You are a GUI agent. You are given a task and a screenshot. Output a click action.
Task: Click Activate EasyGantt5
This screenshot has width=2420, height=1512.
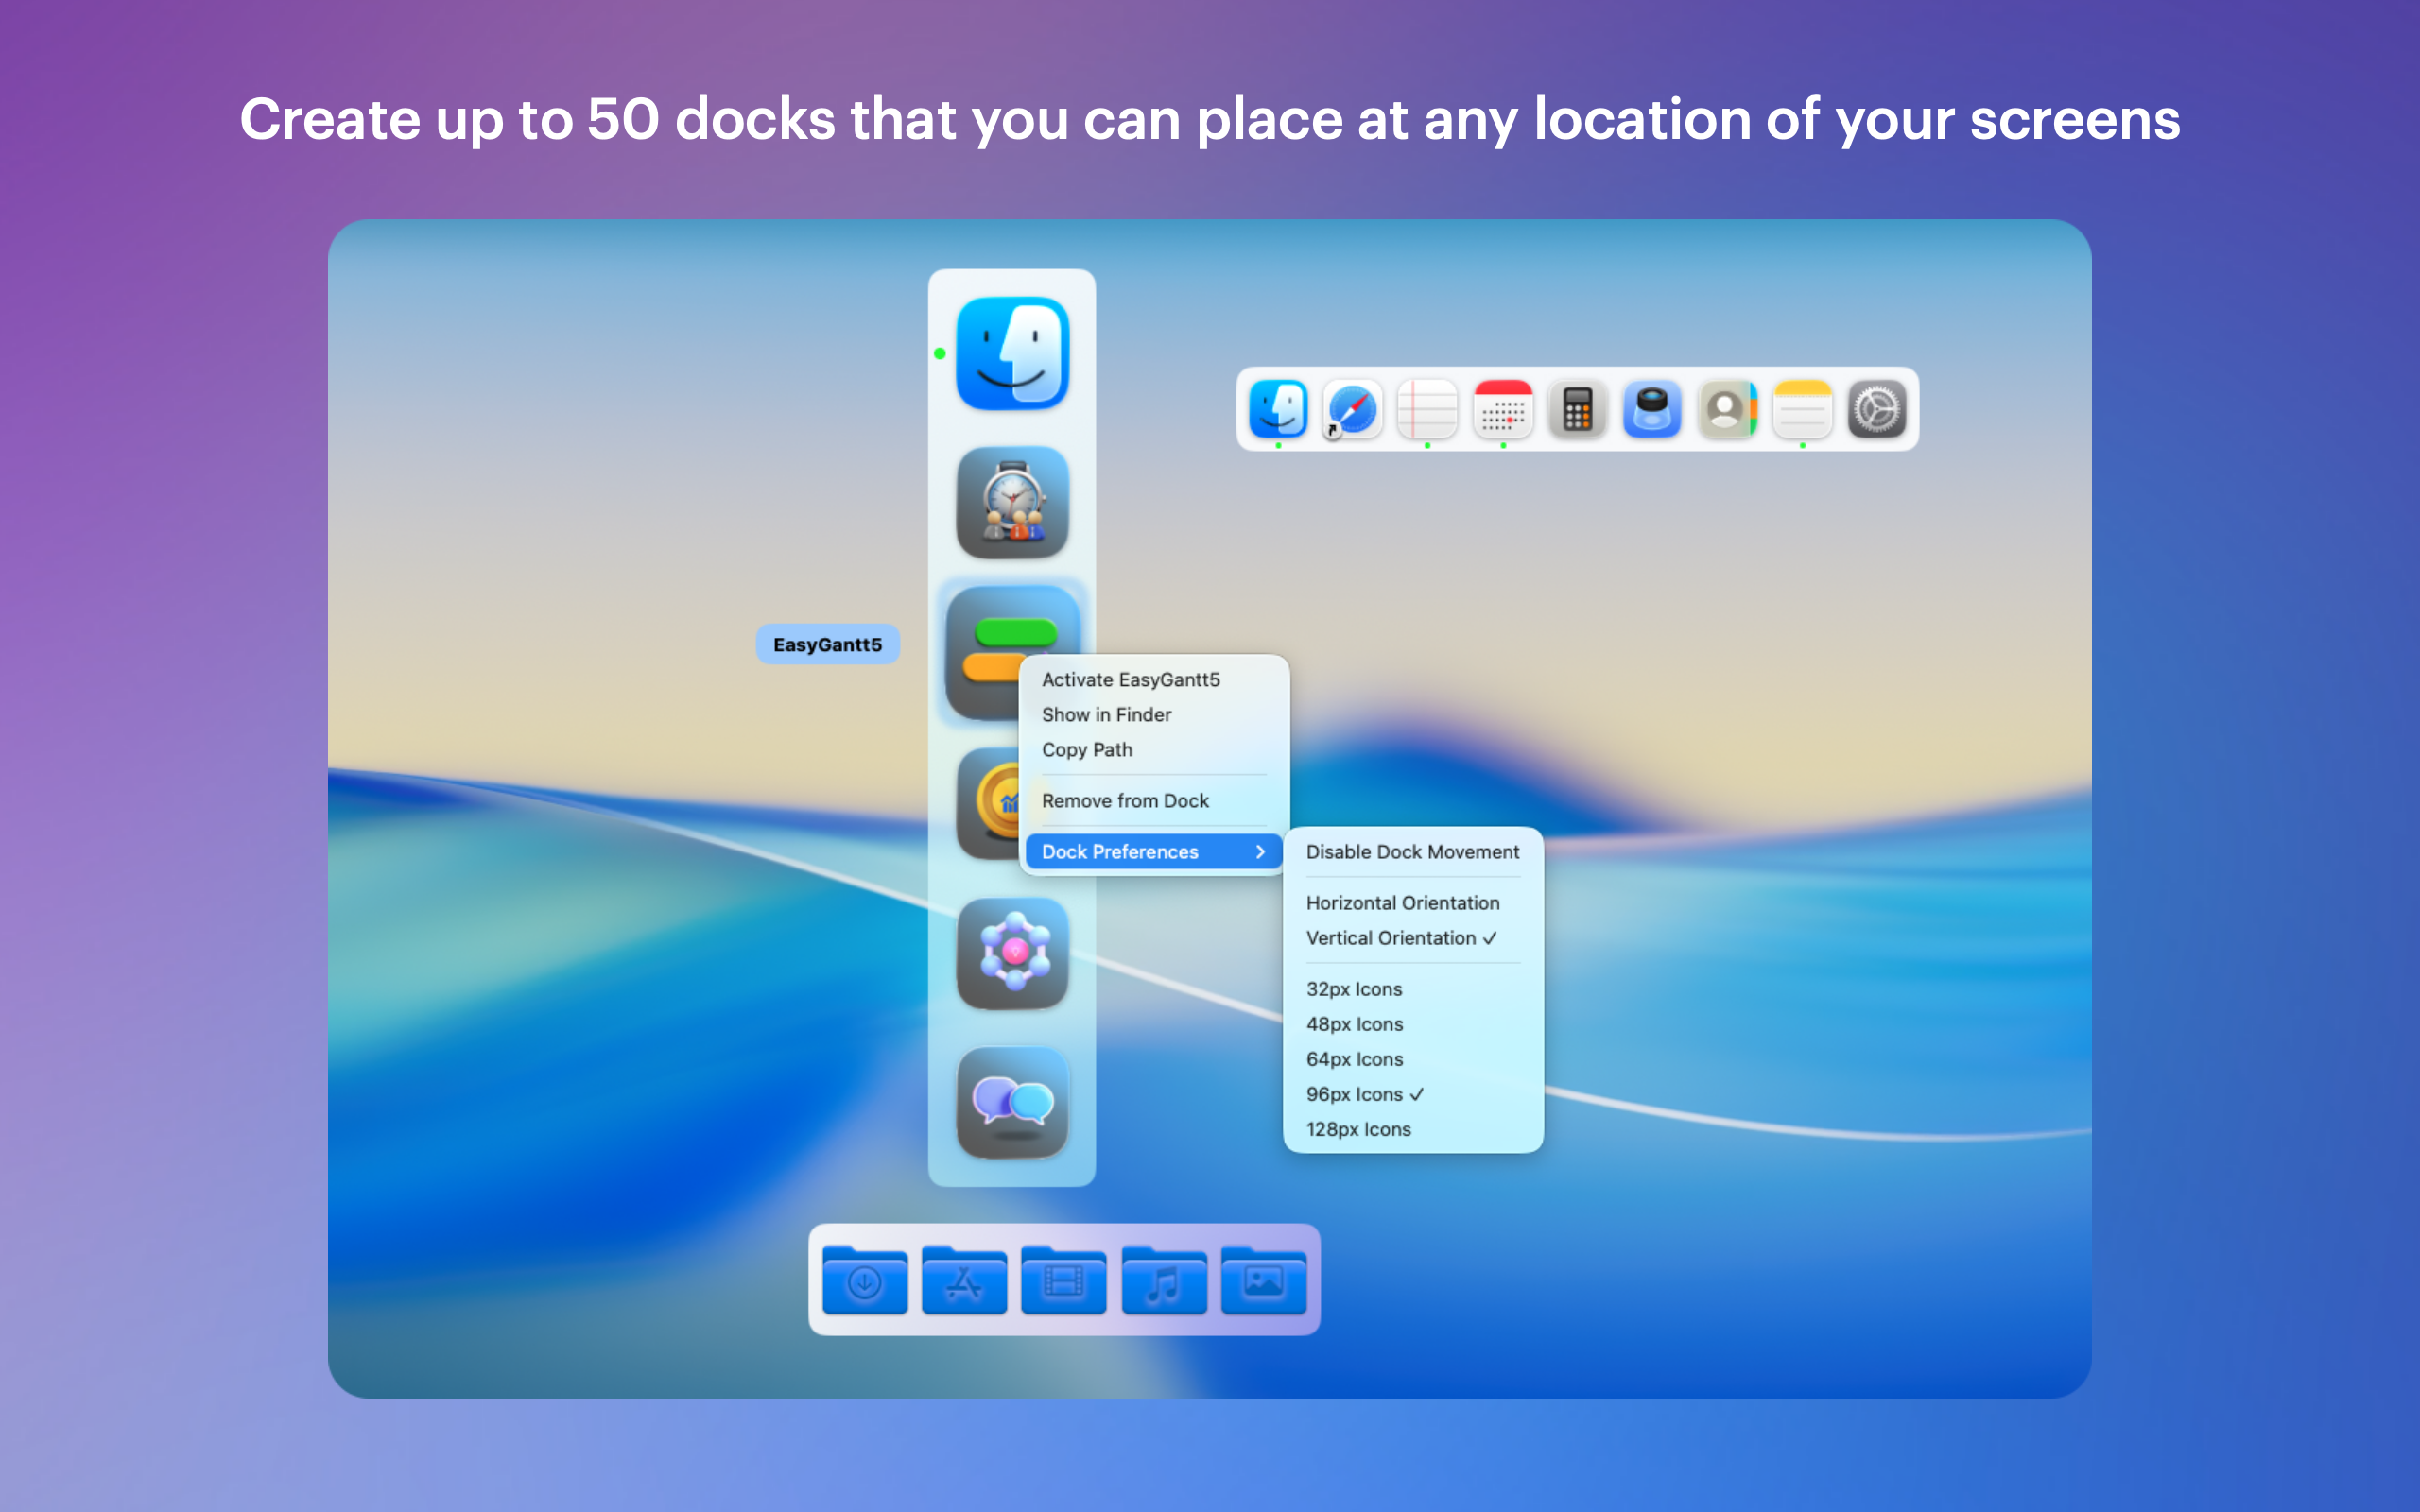tap(1130, 680)
